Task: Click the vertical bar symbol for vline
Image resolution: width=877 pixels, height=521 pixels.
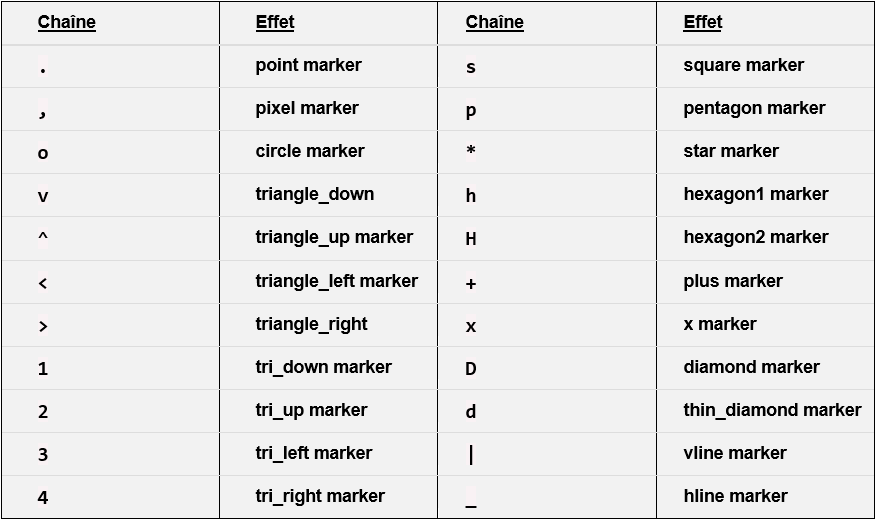Action: tap(471, 455)
